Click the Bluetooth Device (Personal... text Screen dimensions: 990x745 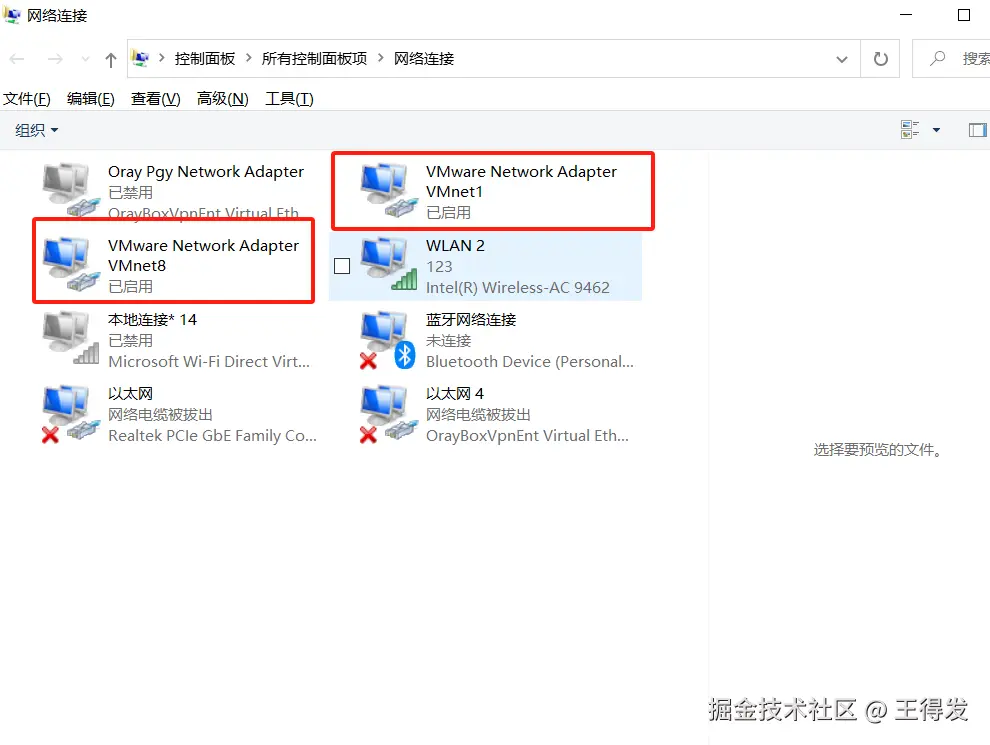pos(530,362)
